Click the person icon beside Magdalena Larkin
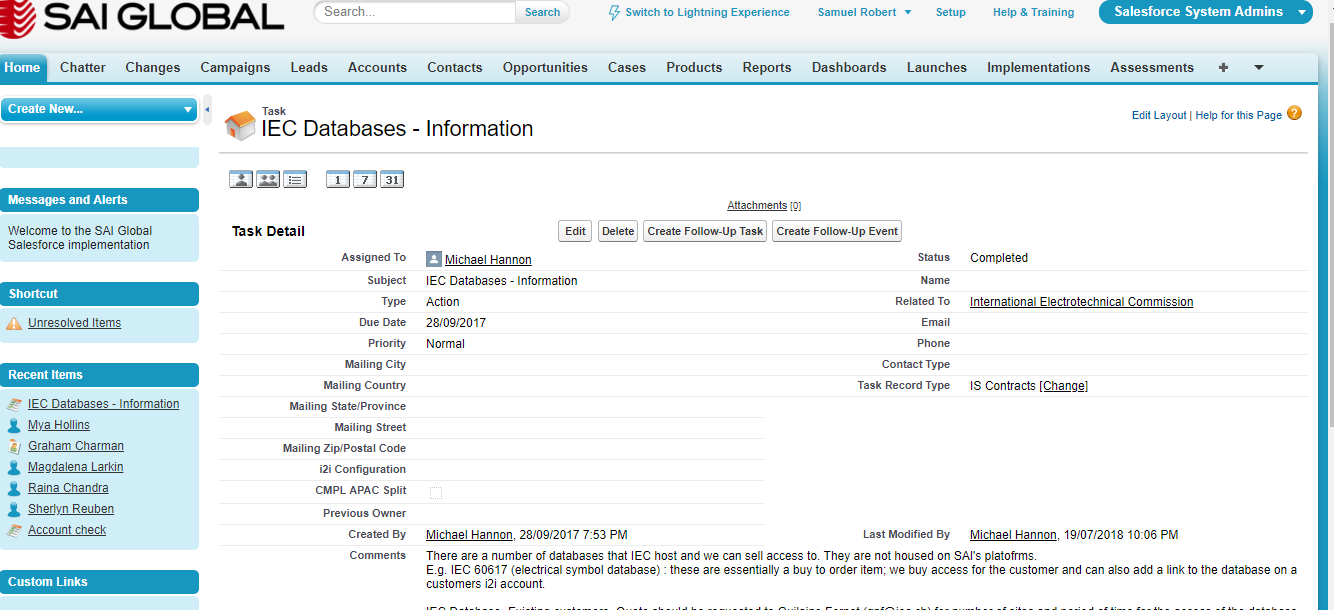The image size is (1334, 610). pyautogui.click(x=14, y=467)
